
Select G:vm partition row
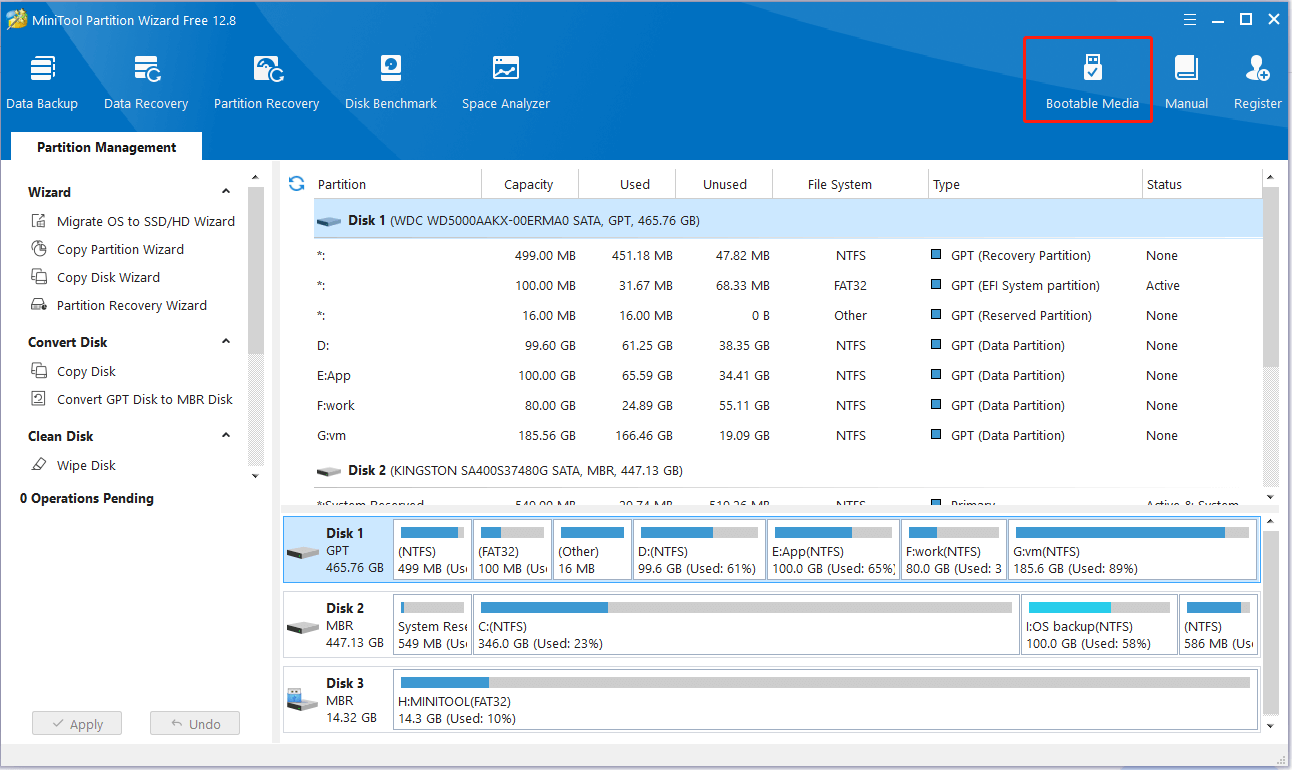coord(788,435)
